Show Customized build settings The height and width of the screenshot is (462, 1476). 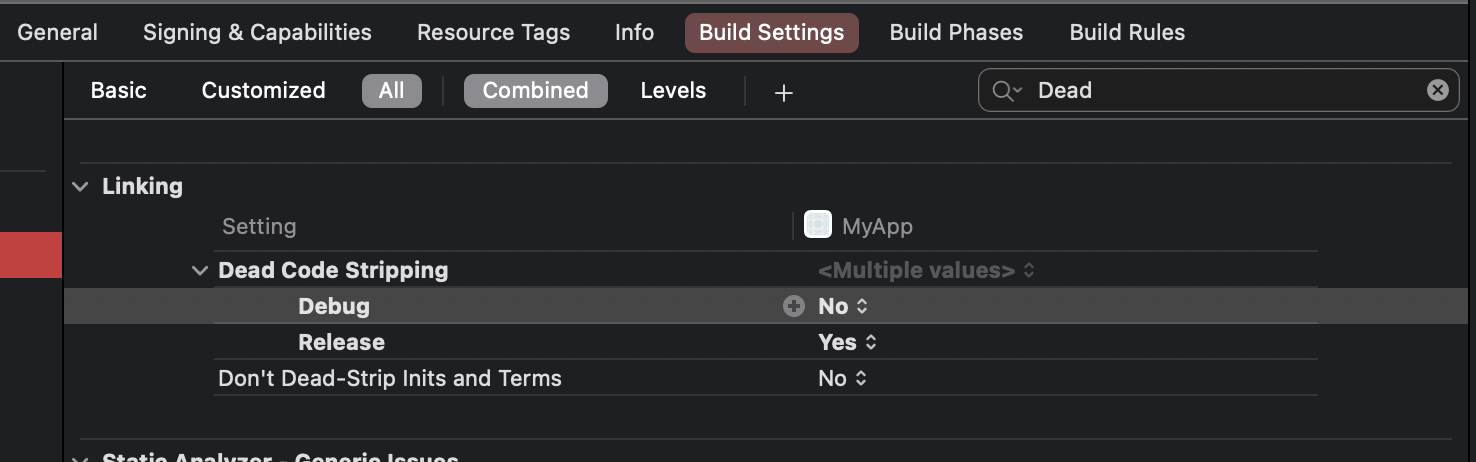coord(263,90)
